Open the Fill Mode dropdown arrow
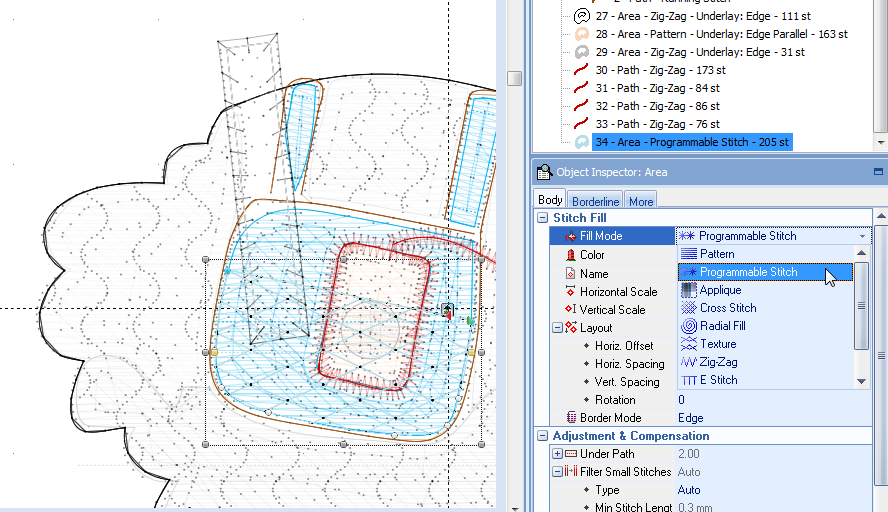The width and height of the screenshot is (888, 512). (862, 236)
